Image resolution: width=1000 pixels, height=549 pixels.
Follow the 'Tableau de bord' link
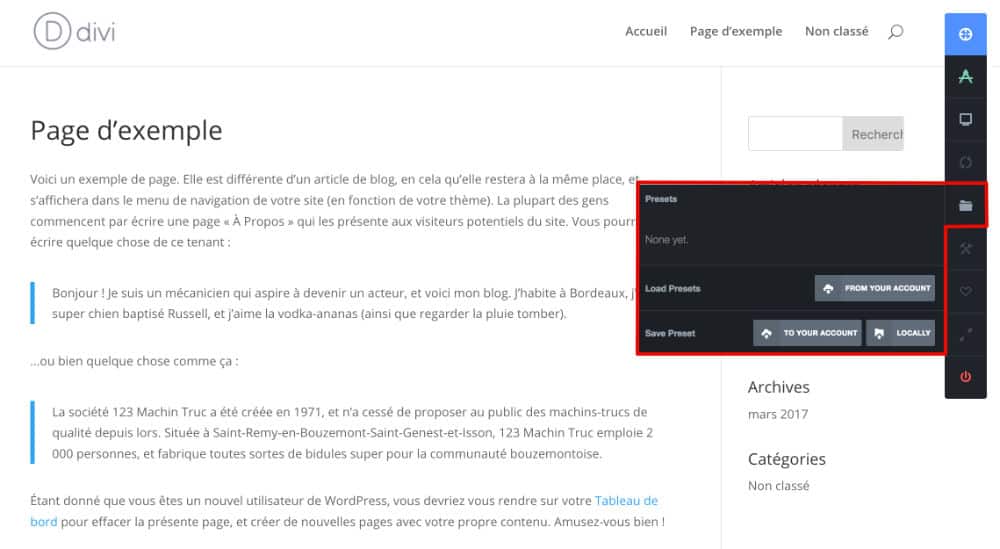click(626, 501)
